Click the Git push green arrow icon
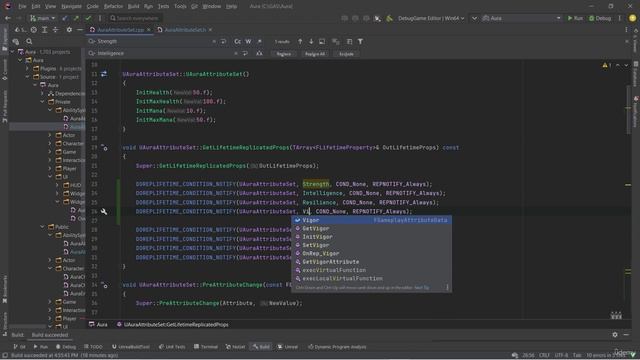The height and width of the screenshot is (360, 640). (x=76, y=18)
